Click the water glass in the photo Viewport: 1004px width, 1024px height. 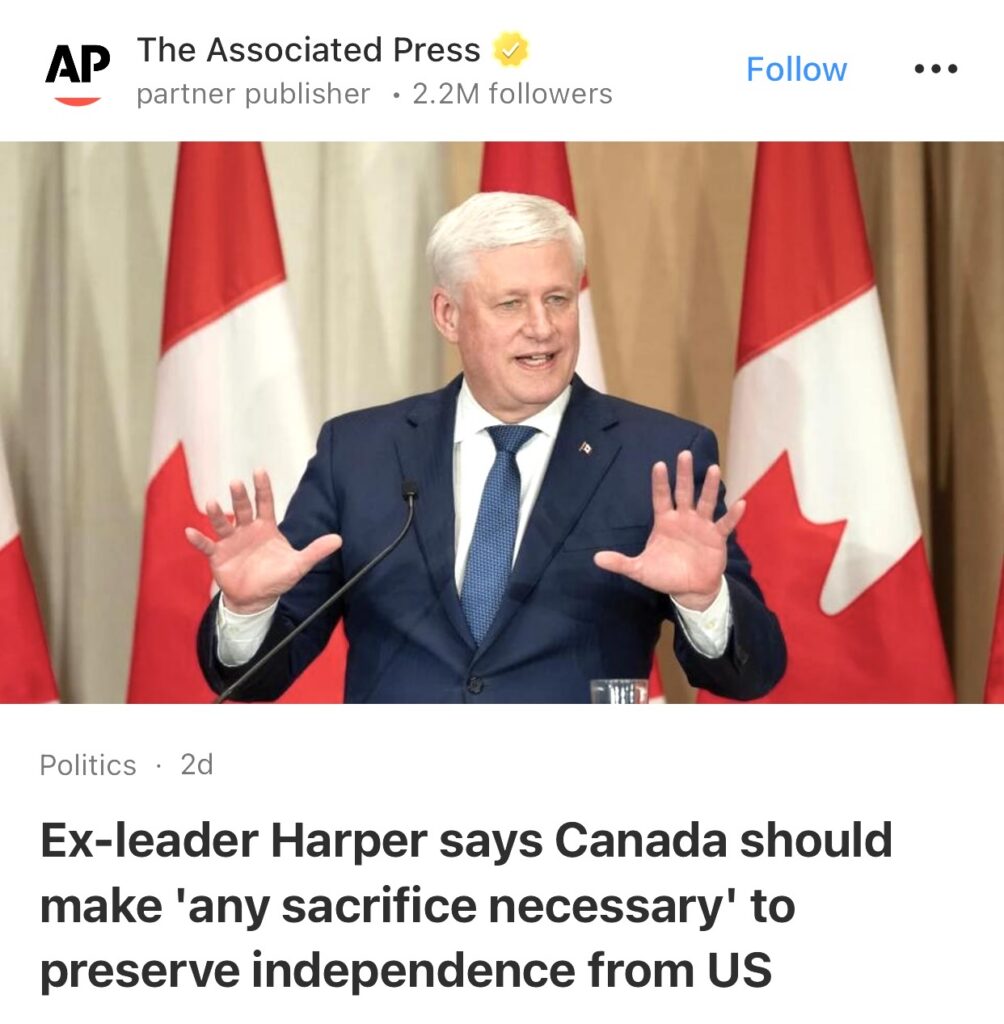[x=619, y=691]
